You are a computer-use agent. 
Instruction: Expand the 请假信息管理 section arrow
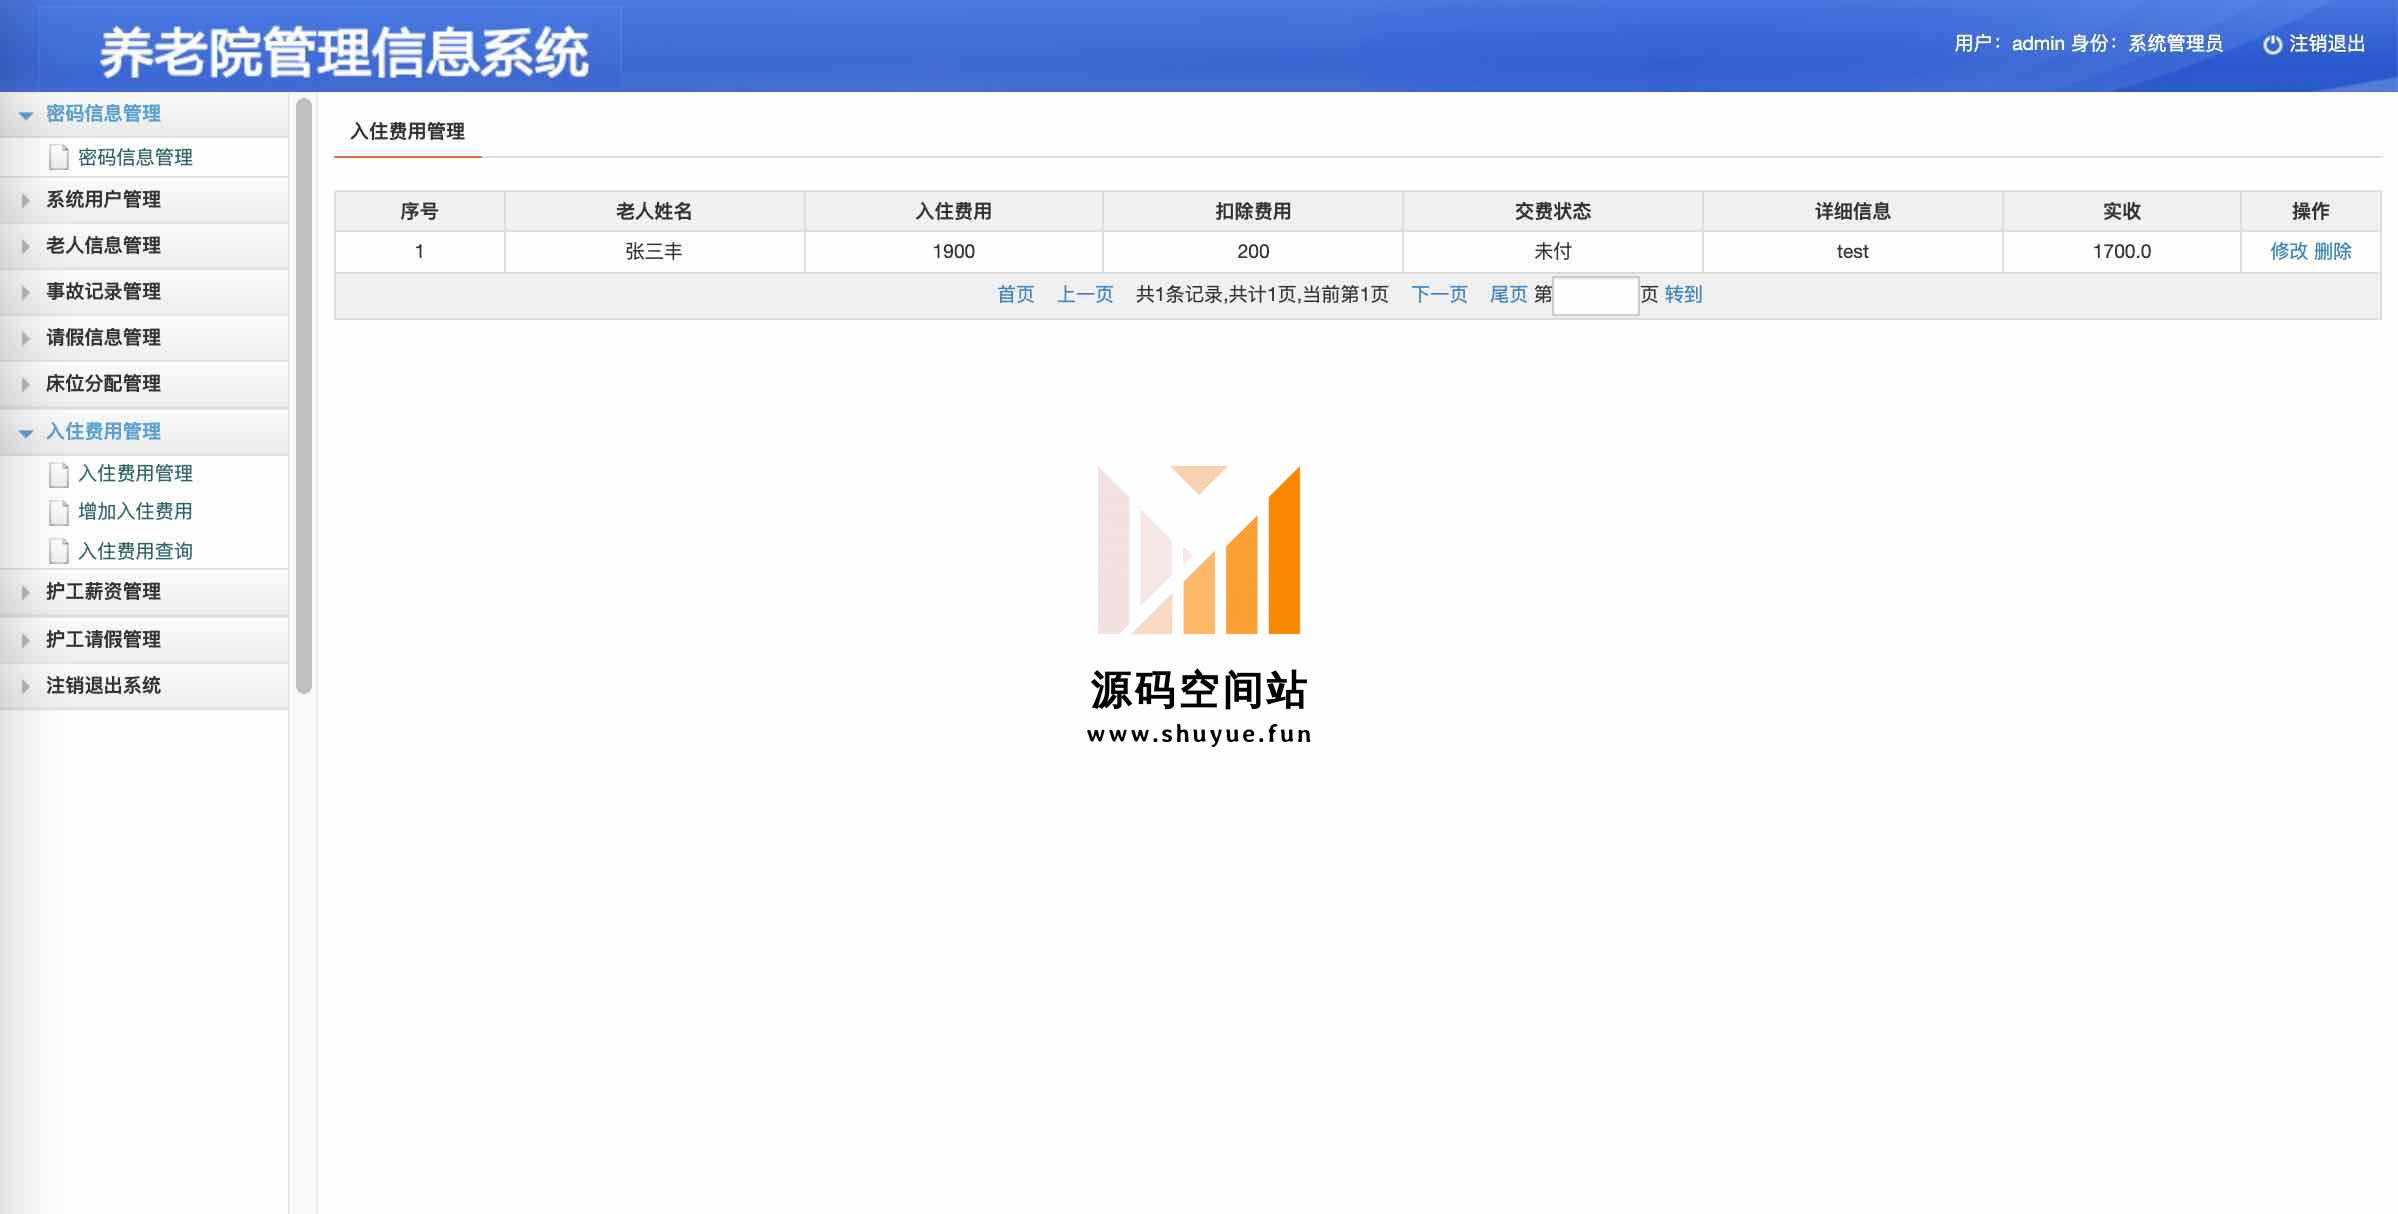click(25, 338)
